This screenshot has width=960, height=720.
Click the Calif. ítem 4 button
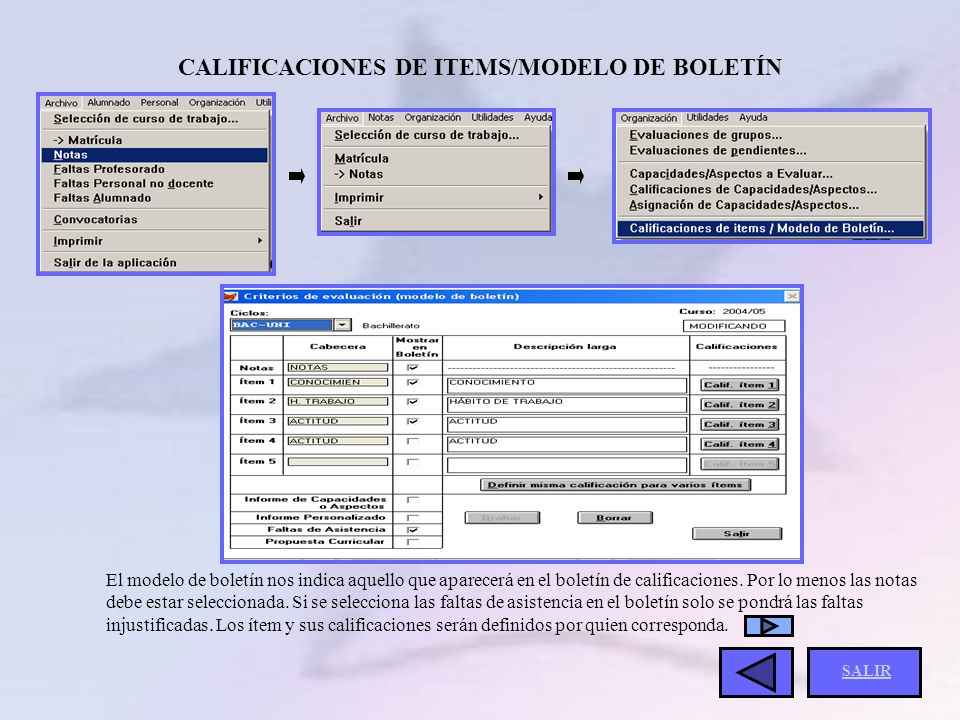[x=740, y=444]
